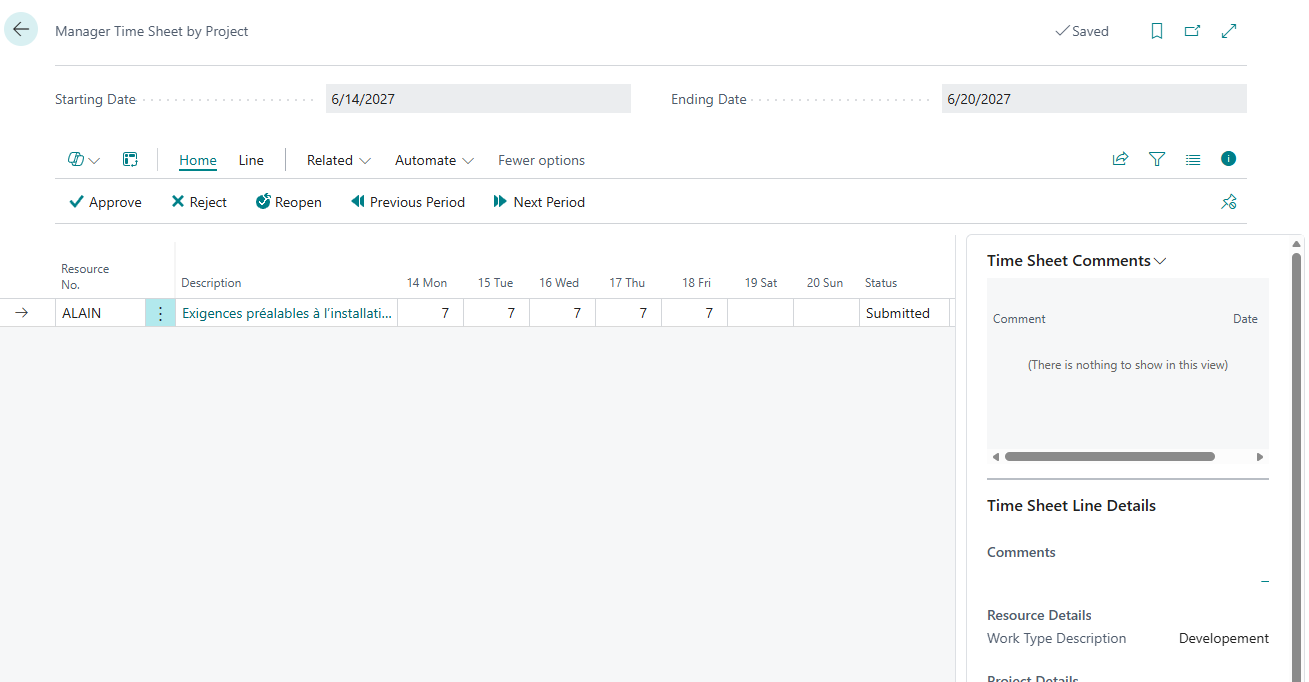Open the Automate menu
1309x682 pixels.
434,160
